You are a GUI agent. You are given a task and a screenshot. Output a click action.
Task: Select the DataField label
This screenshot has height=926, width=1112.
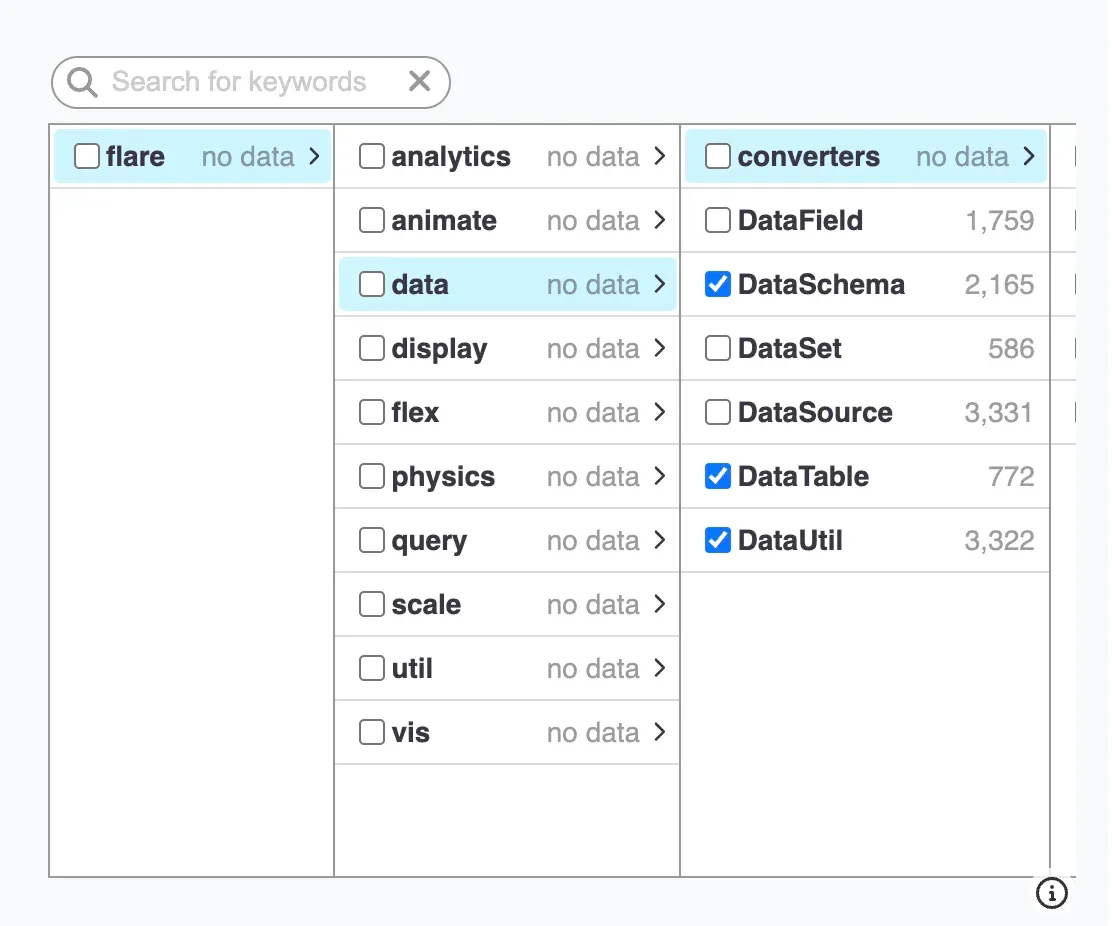800,221
